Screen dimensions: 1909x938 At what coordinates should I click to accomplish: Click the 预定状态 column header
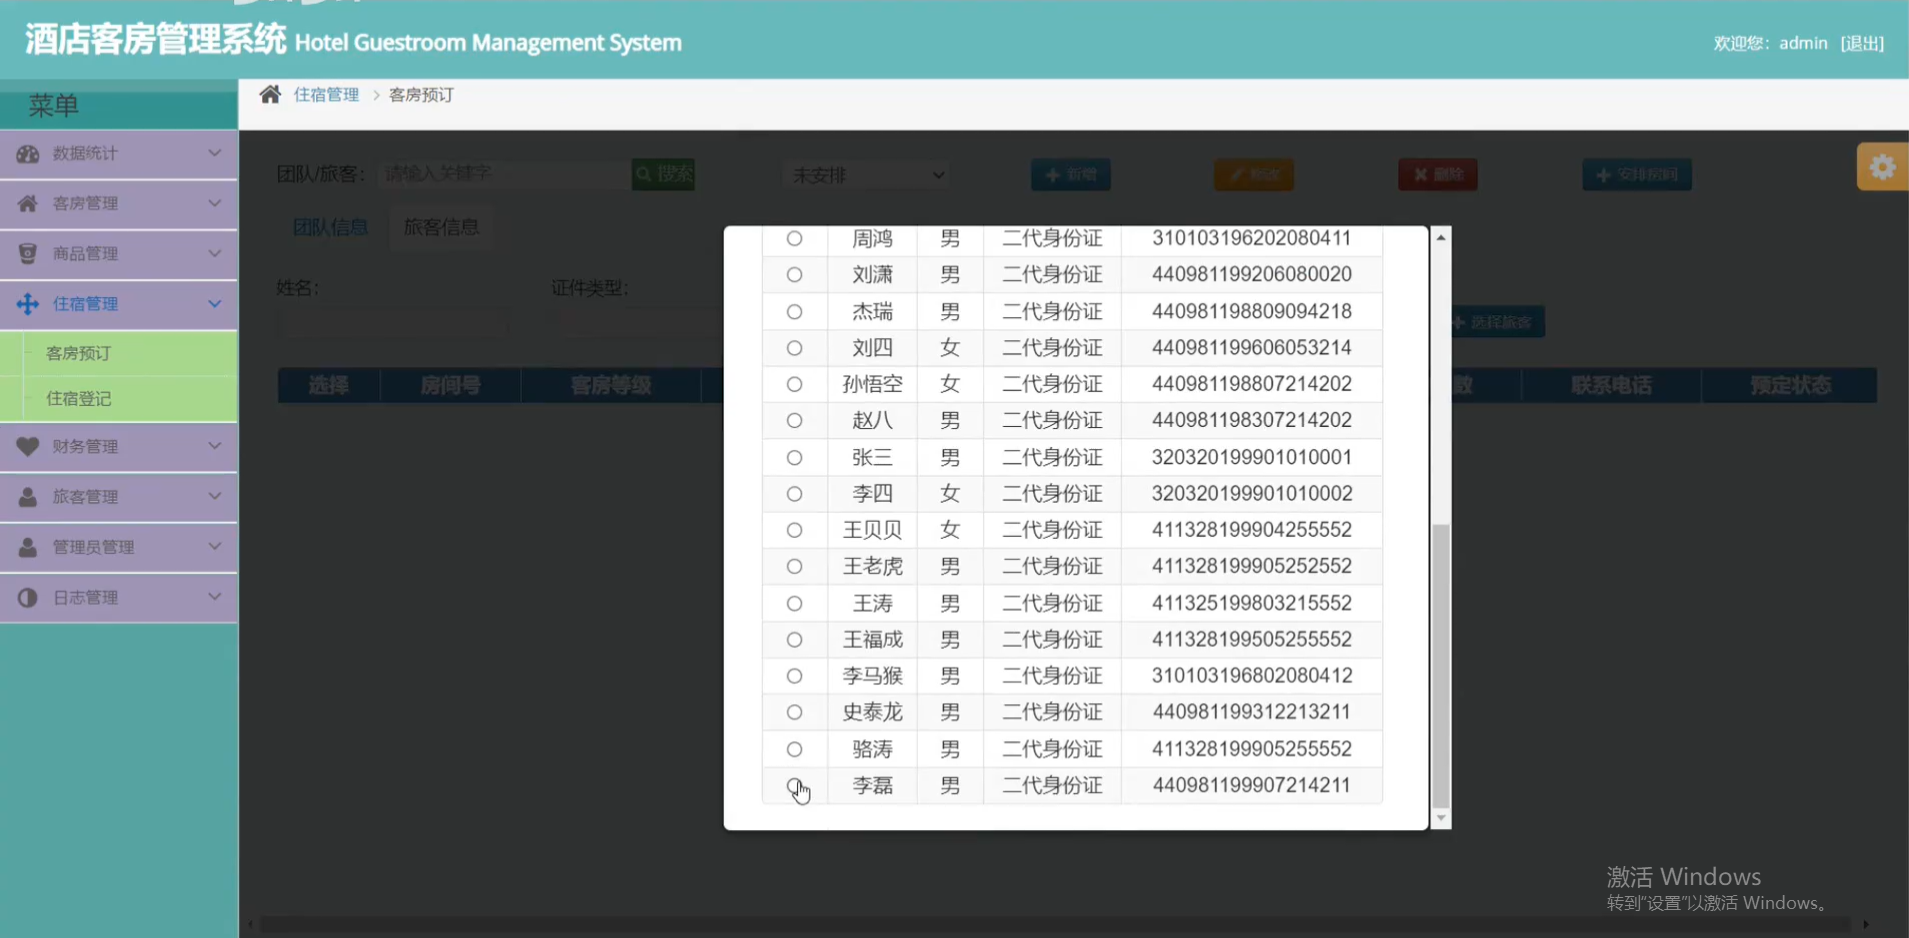pos(1790,386)
